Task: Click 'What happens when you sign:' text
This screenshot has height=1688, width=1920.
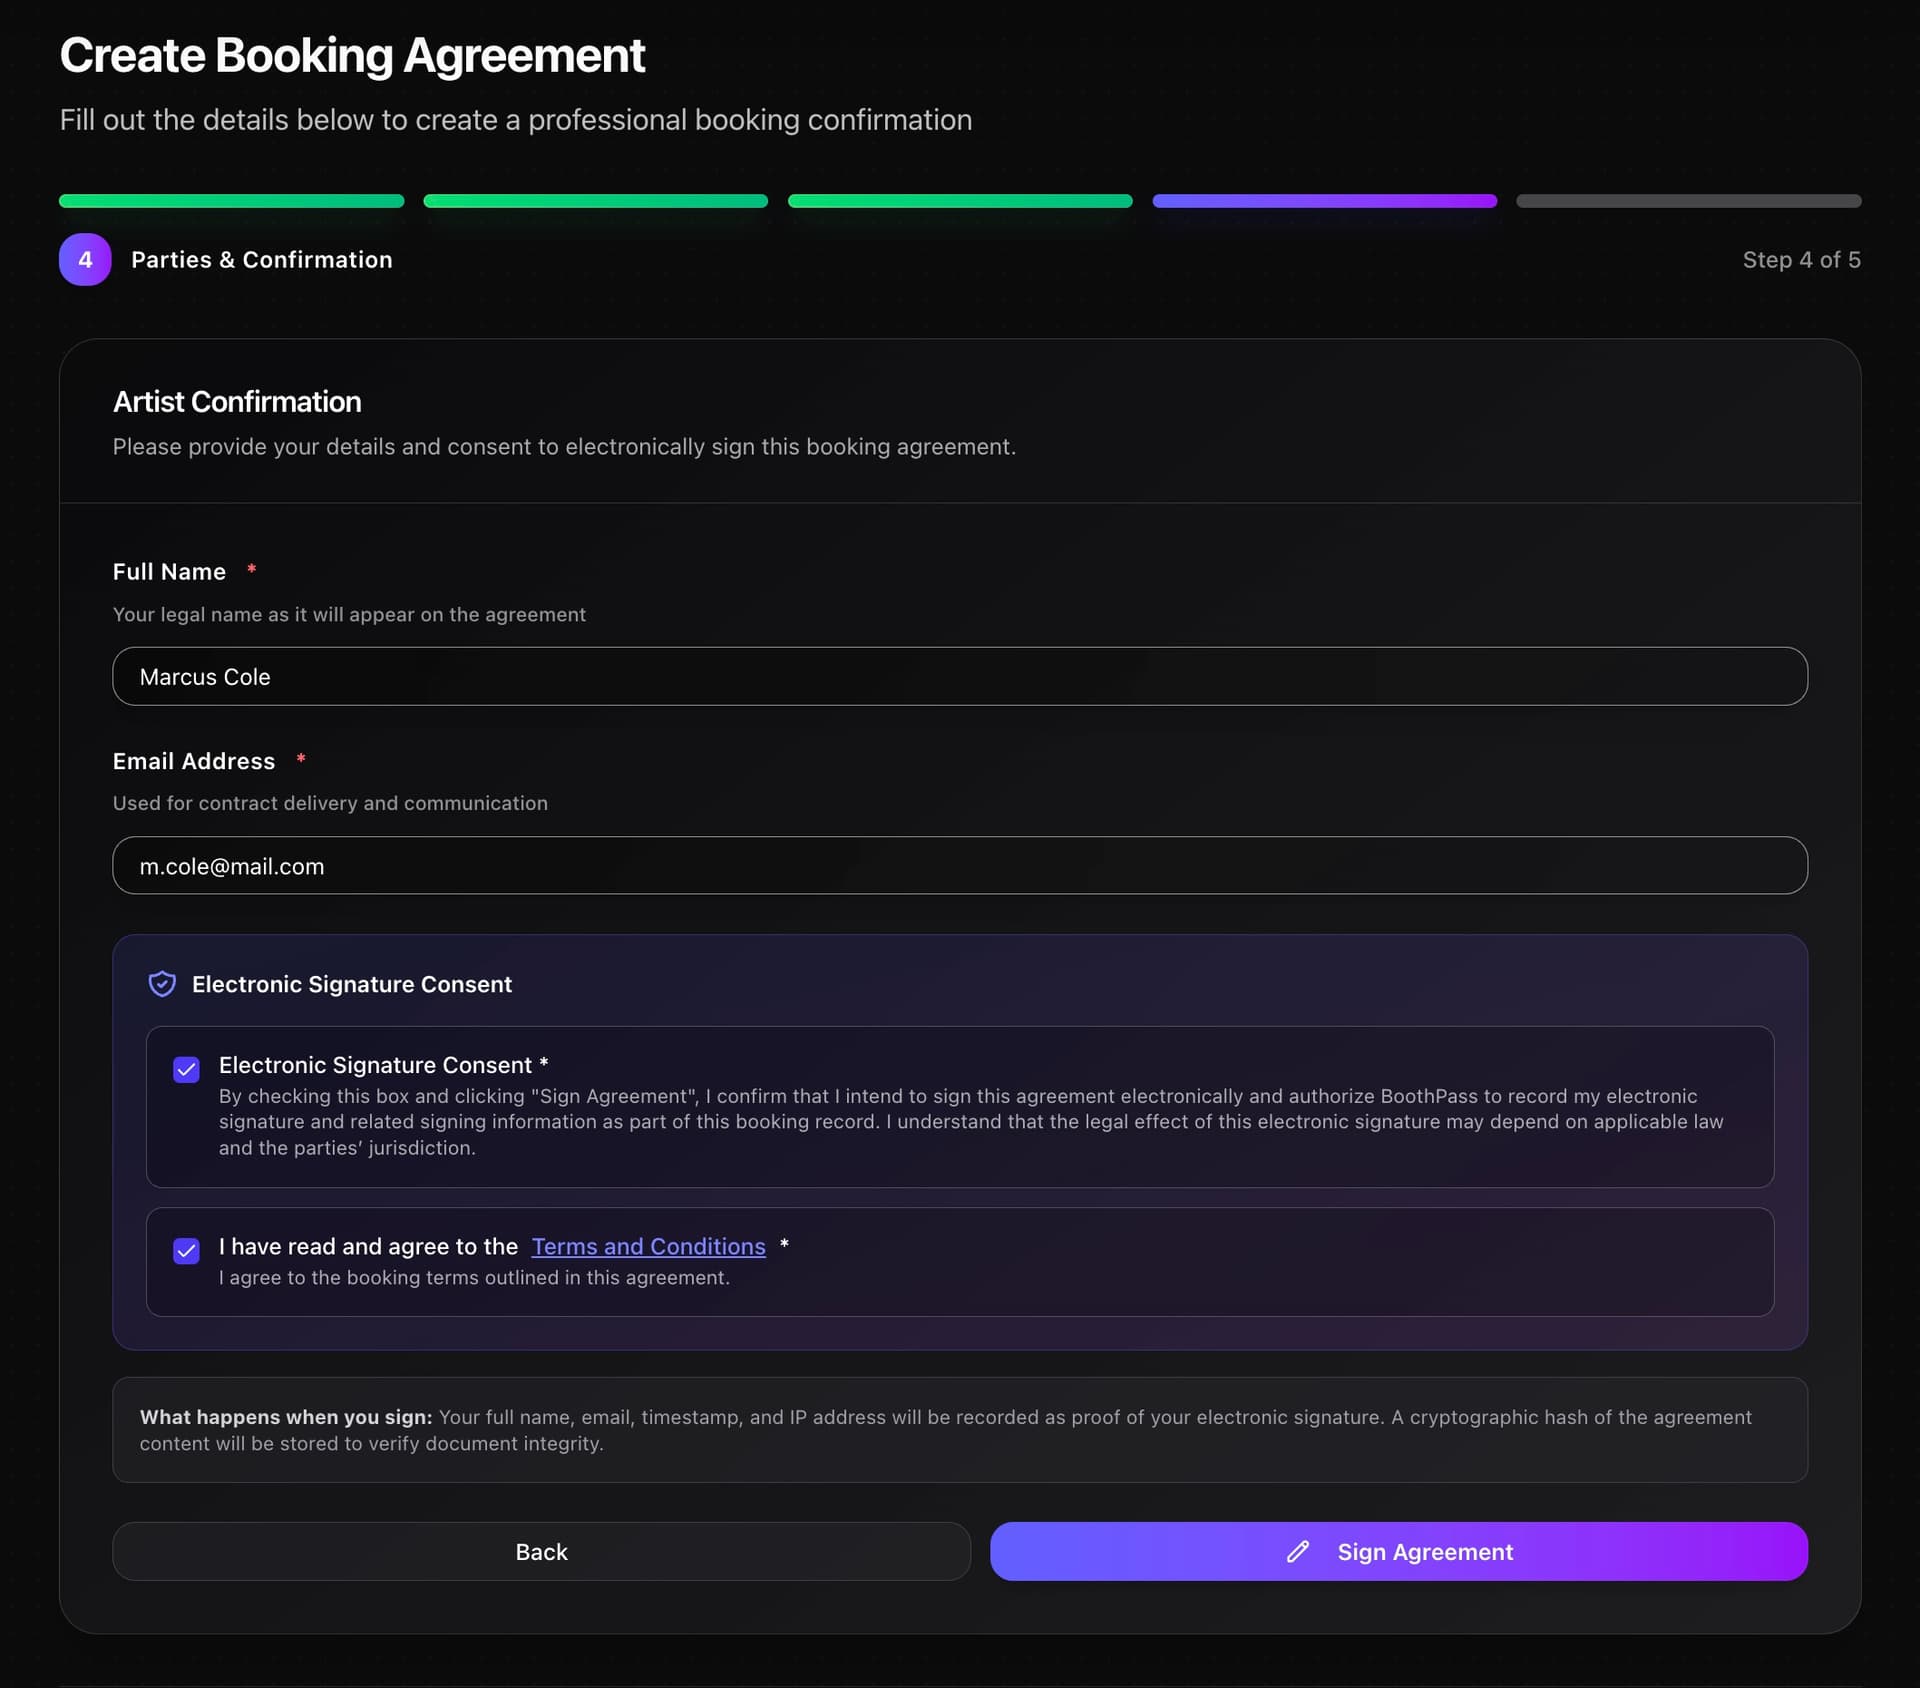Action: point(286,1417)
